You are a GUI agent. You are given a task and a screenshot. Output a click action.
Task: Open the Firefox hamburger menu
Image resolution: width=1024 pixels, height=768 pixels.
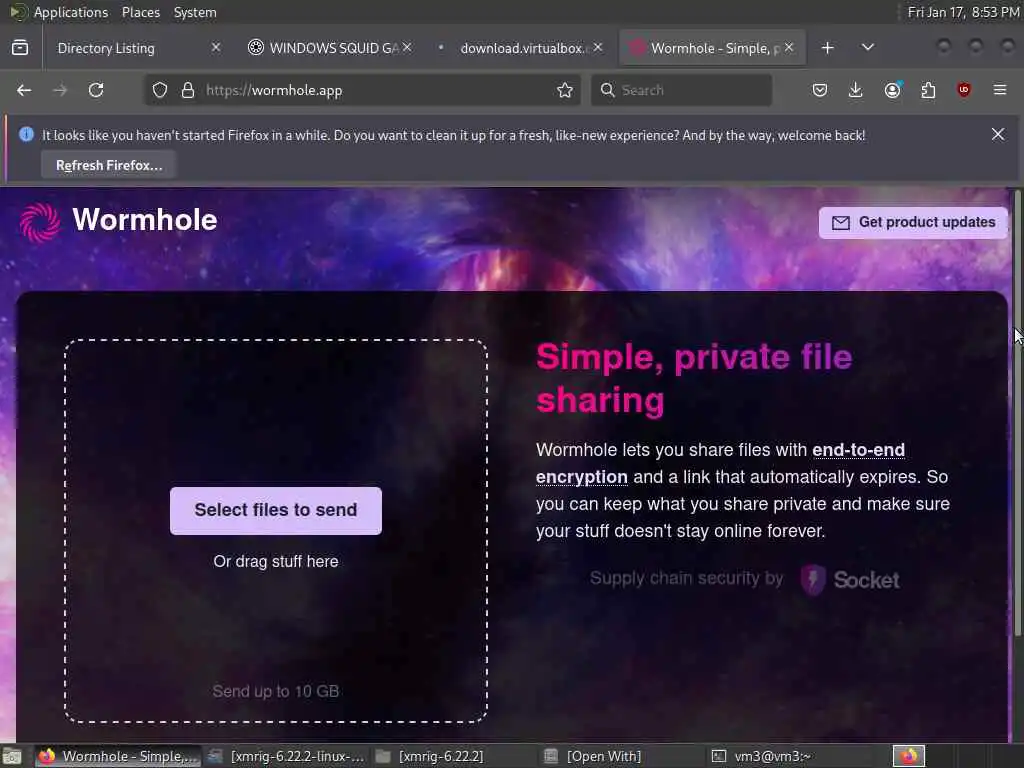pyautogui.click(x=1000, y=90)
